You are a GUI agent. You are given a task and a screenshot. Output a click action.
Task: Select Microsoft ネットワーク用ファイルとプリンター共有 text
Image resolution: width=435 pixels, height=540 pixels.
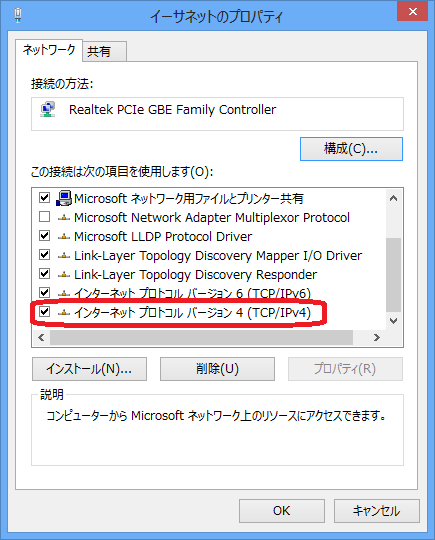[x=189, y=199]
